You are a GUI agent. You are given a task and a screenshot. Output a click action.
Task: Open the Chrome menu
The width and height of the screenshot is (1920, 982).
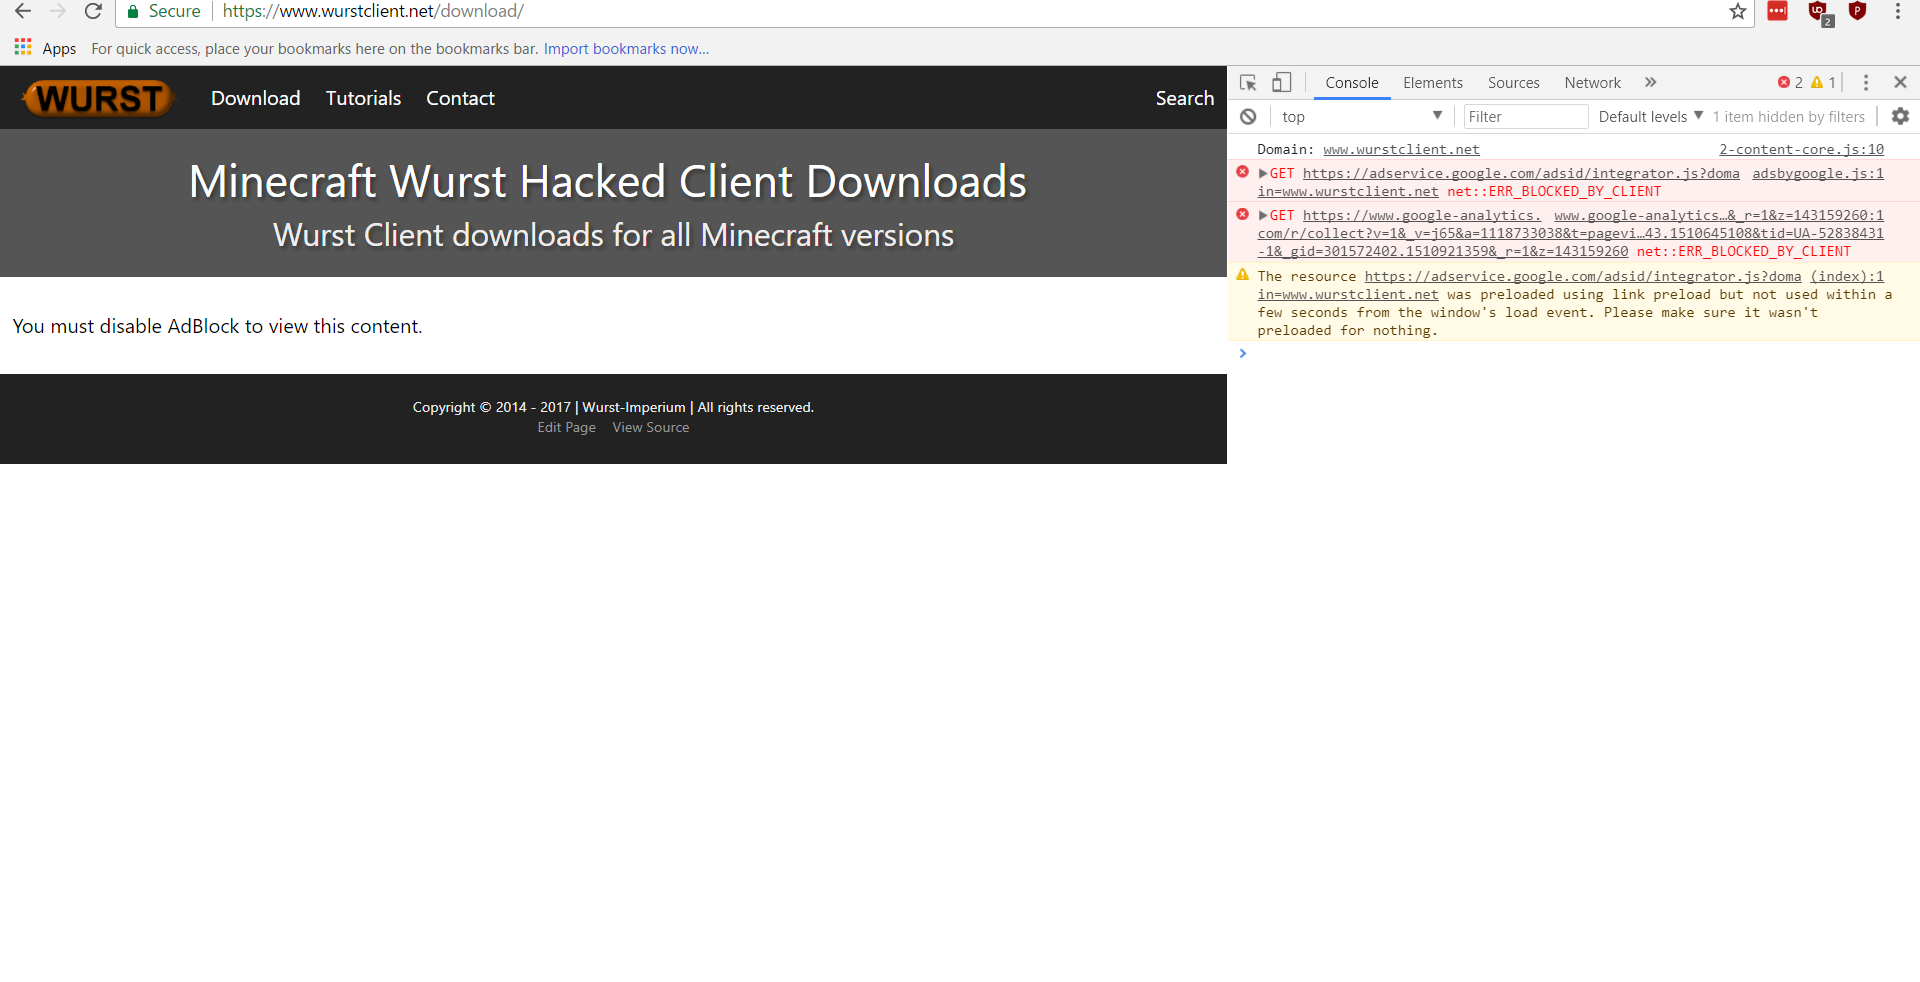coord(1899,12)
